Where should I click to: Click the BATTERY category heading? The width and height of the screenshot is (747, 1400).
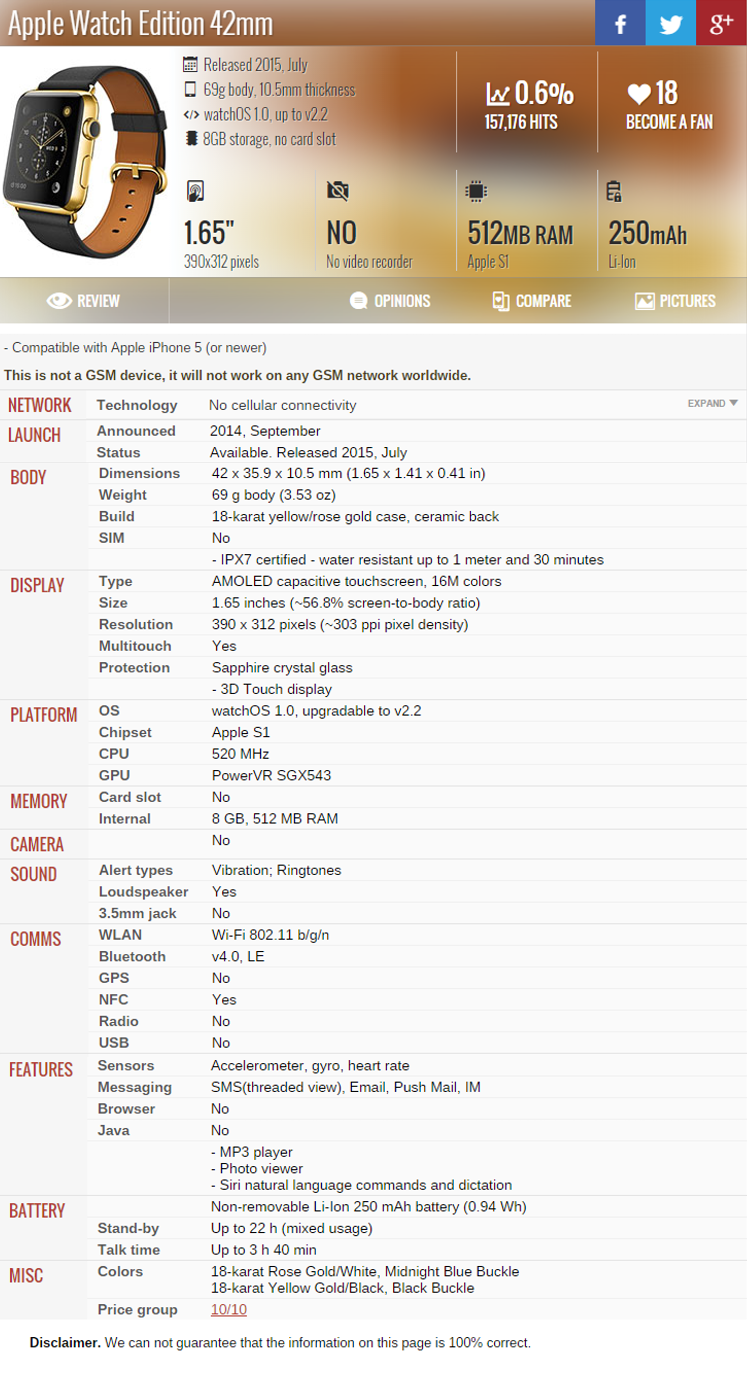pyautogui.click(x=37, y=1211)
